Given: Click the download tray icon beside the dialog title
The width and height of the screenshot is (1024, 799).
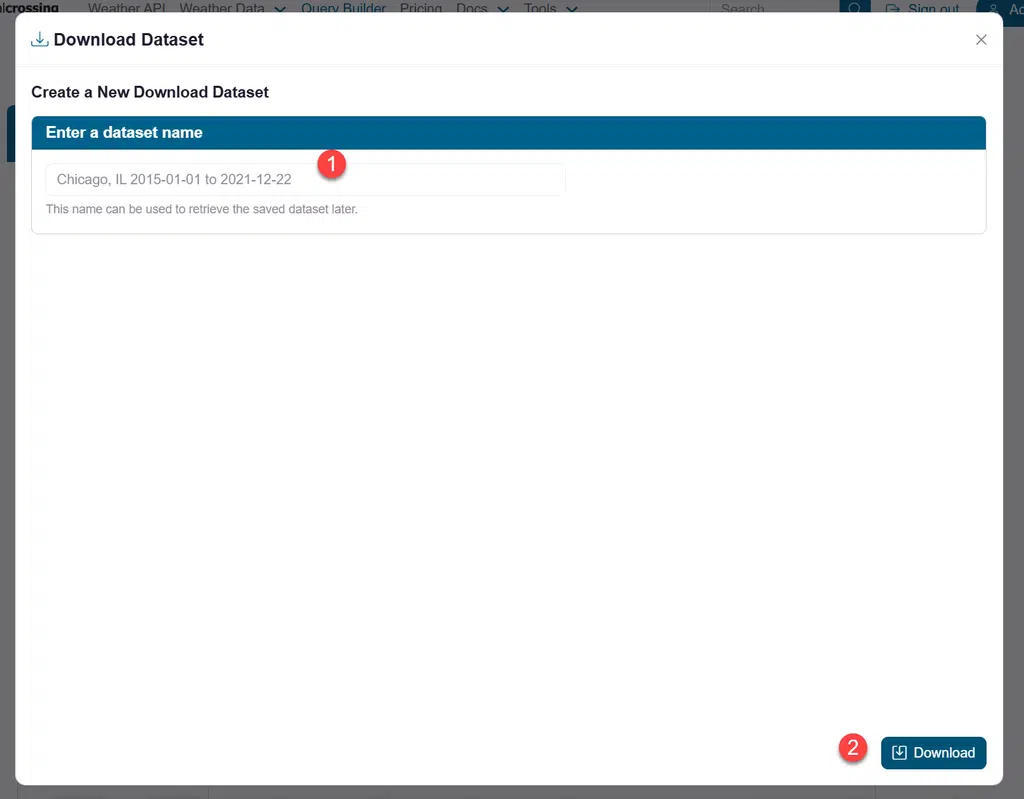Looking at the screenshot, I should (x=39, y=39).
